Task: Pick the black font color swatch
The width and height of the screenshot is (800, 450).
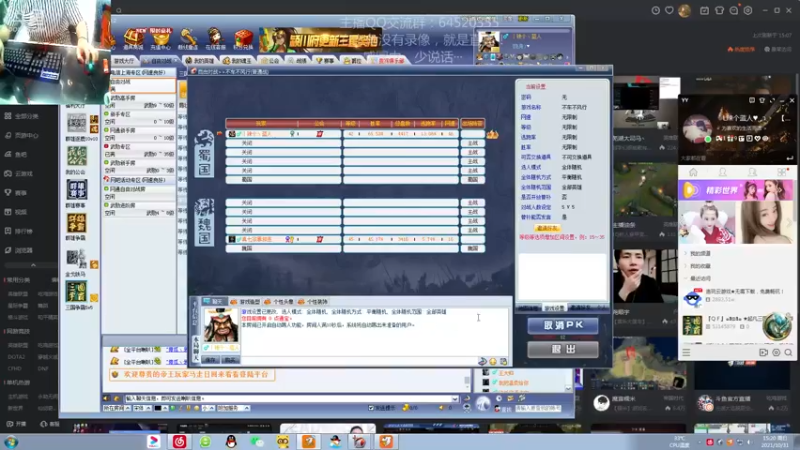Action: coord(158,408)
